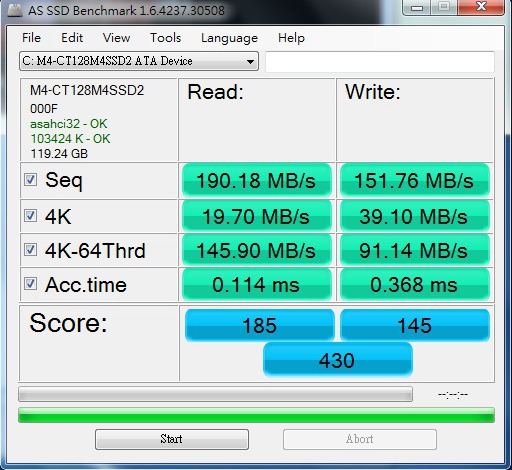512x470 pixels.
Task: Maximize the benchmark window
Action: (444, 7)
